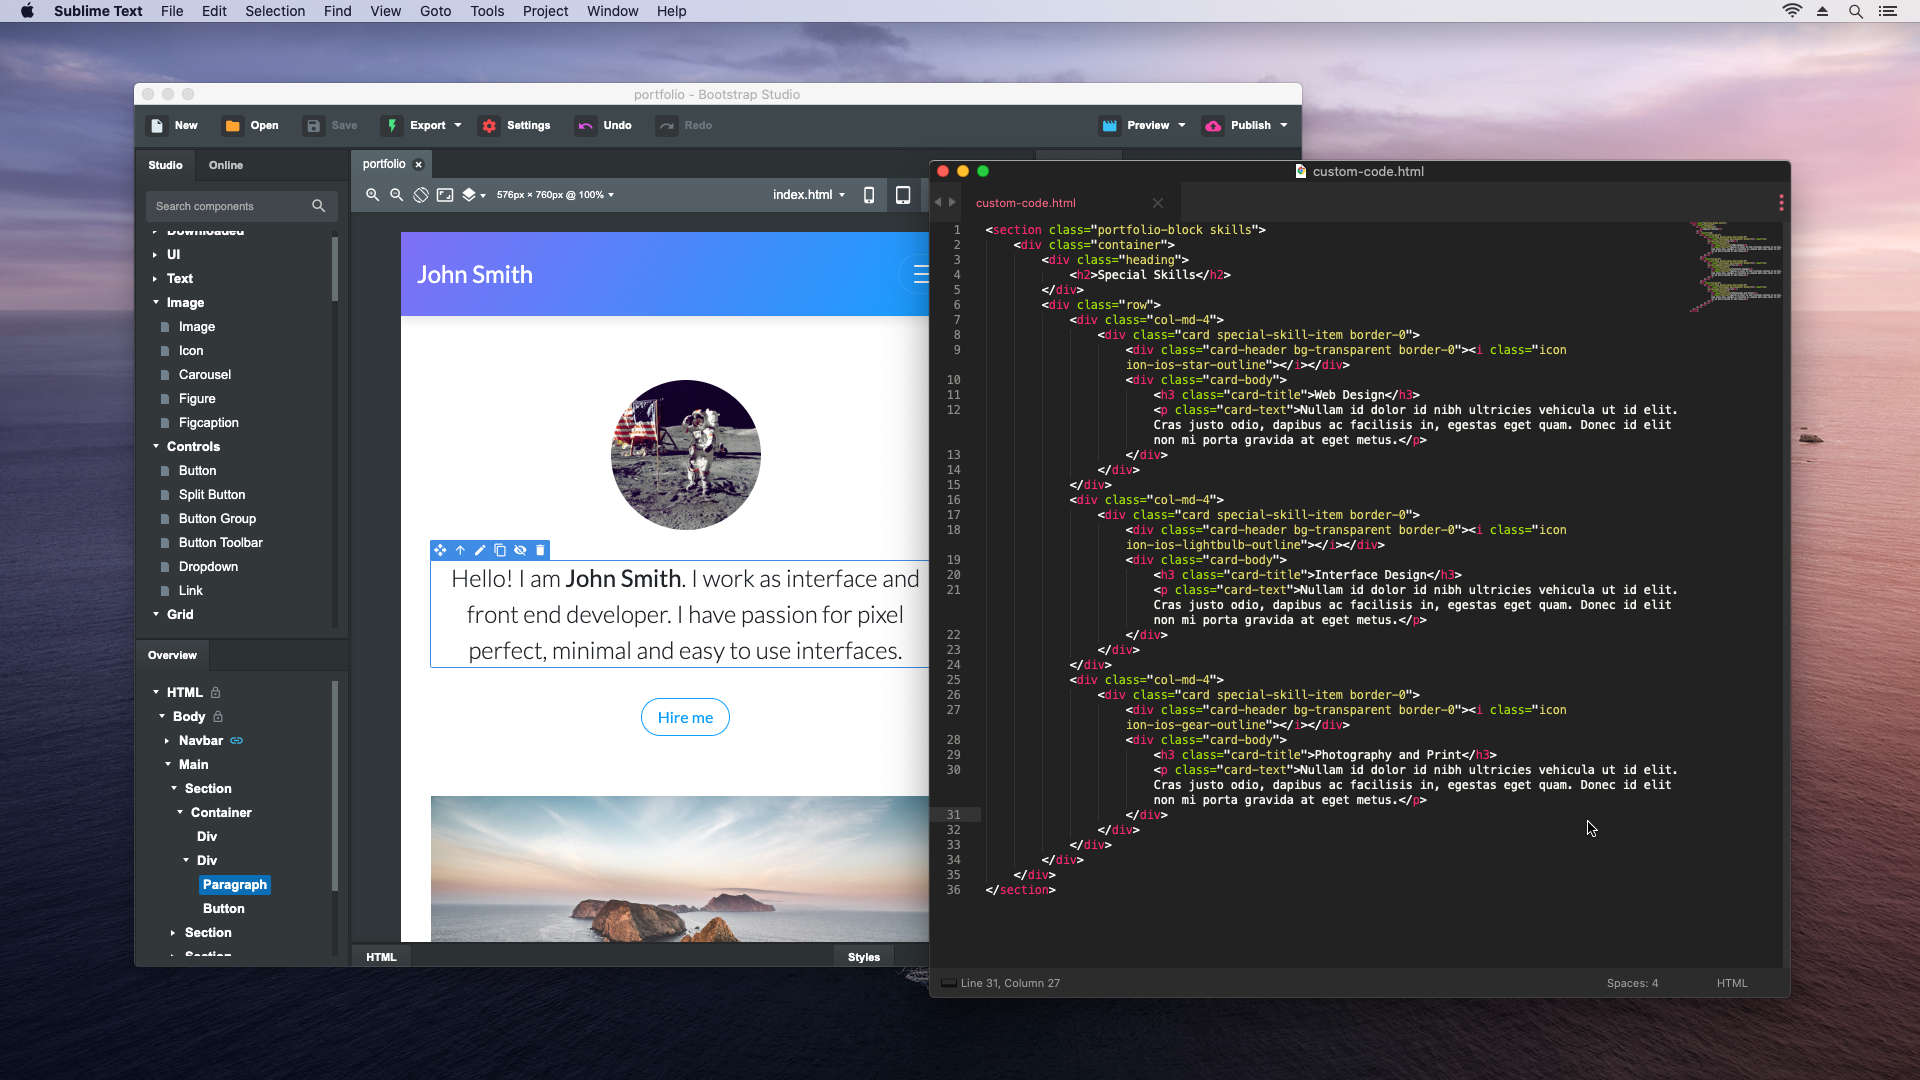This screenshot has height=1080, width=1920.
Task: Select the tablet viewport icon
Action: (903, 194)
